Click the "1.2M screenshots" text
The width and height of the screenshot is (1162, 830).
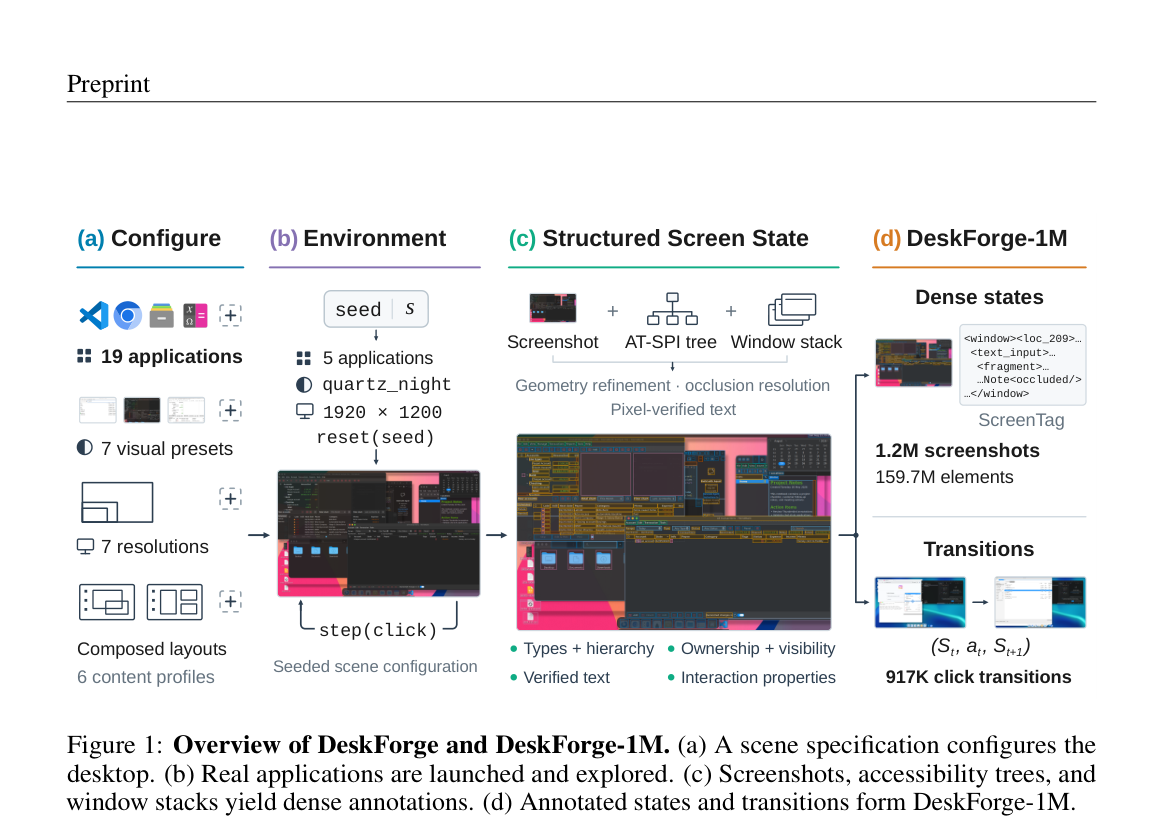click(957, 451)
